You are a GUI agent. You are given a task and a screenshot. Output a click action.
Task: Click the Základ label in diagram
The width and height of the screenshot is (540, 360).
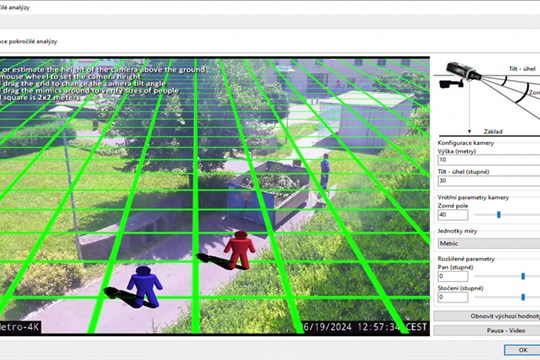pos(493,132)
